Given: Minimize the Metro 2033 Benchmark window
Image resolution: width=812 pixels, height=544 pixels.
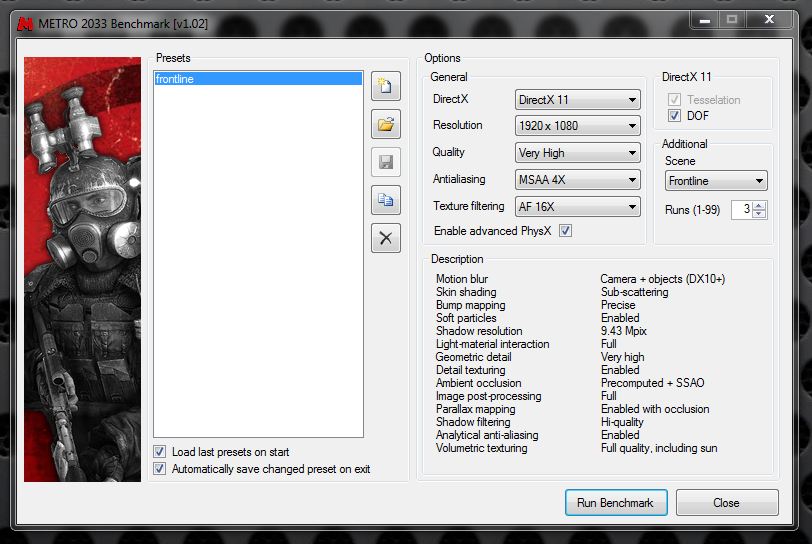Looking at the screenshot, I should pyautogui.click(x=705, y=20).
